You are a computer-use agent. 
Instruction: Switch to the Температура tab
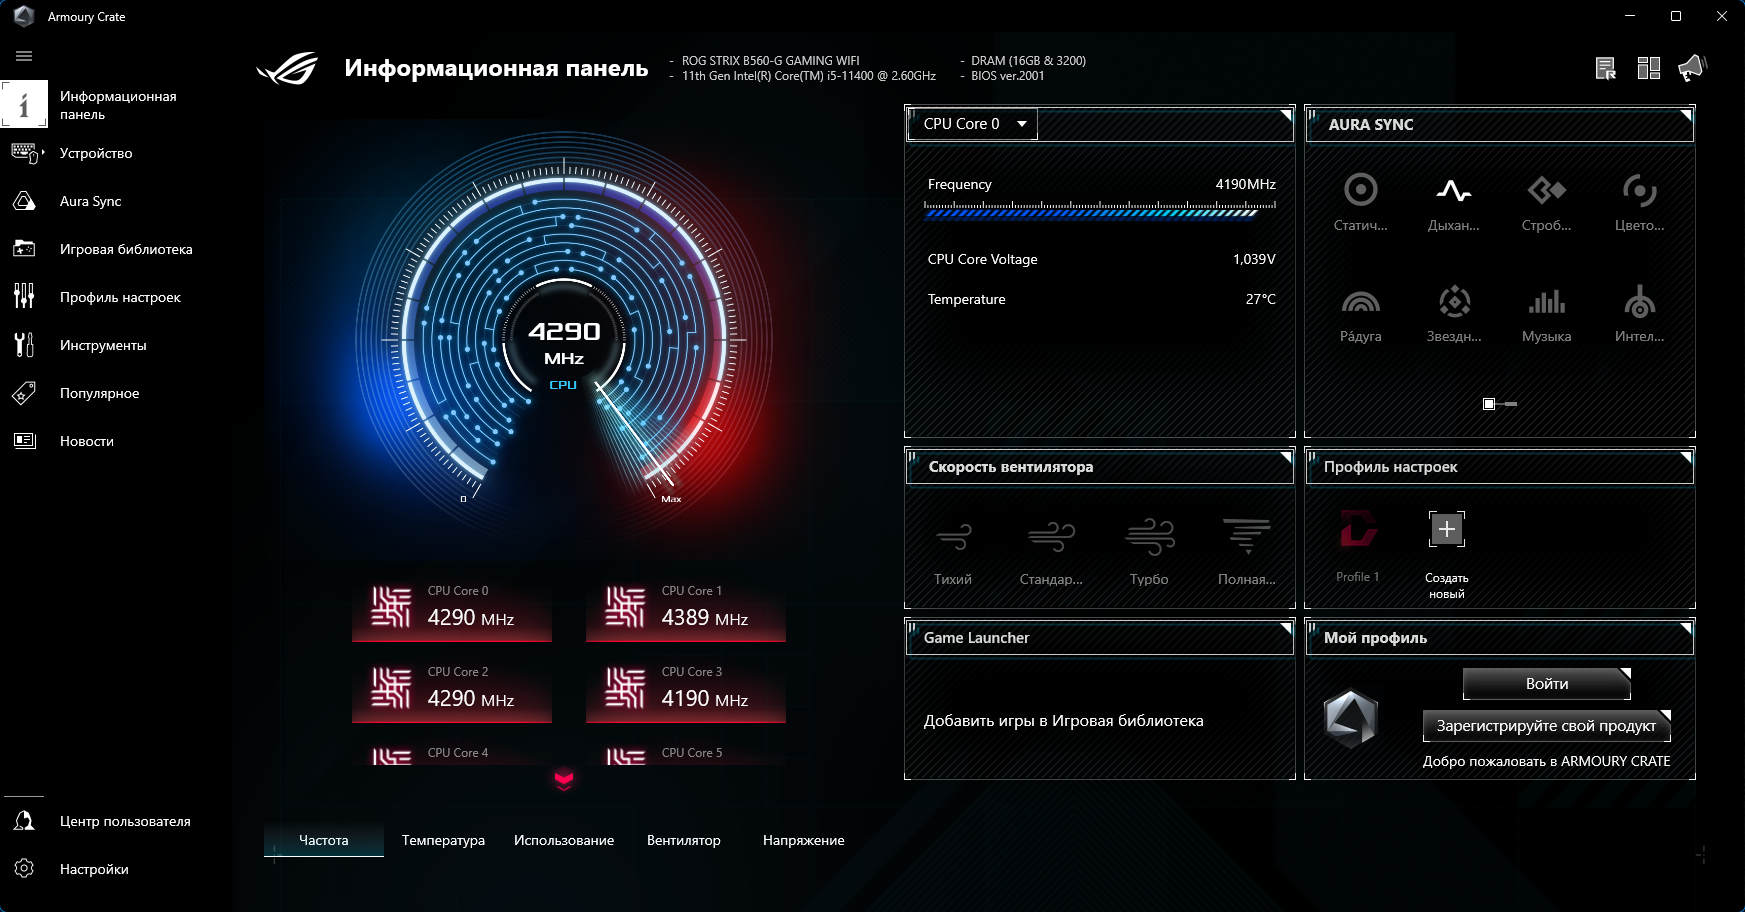443,840
